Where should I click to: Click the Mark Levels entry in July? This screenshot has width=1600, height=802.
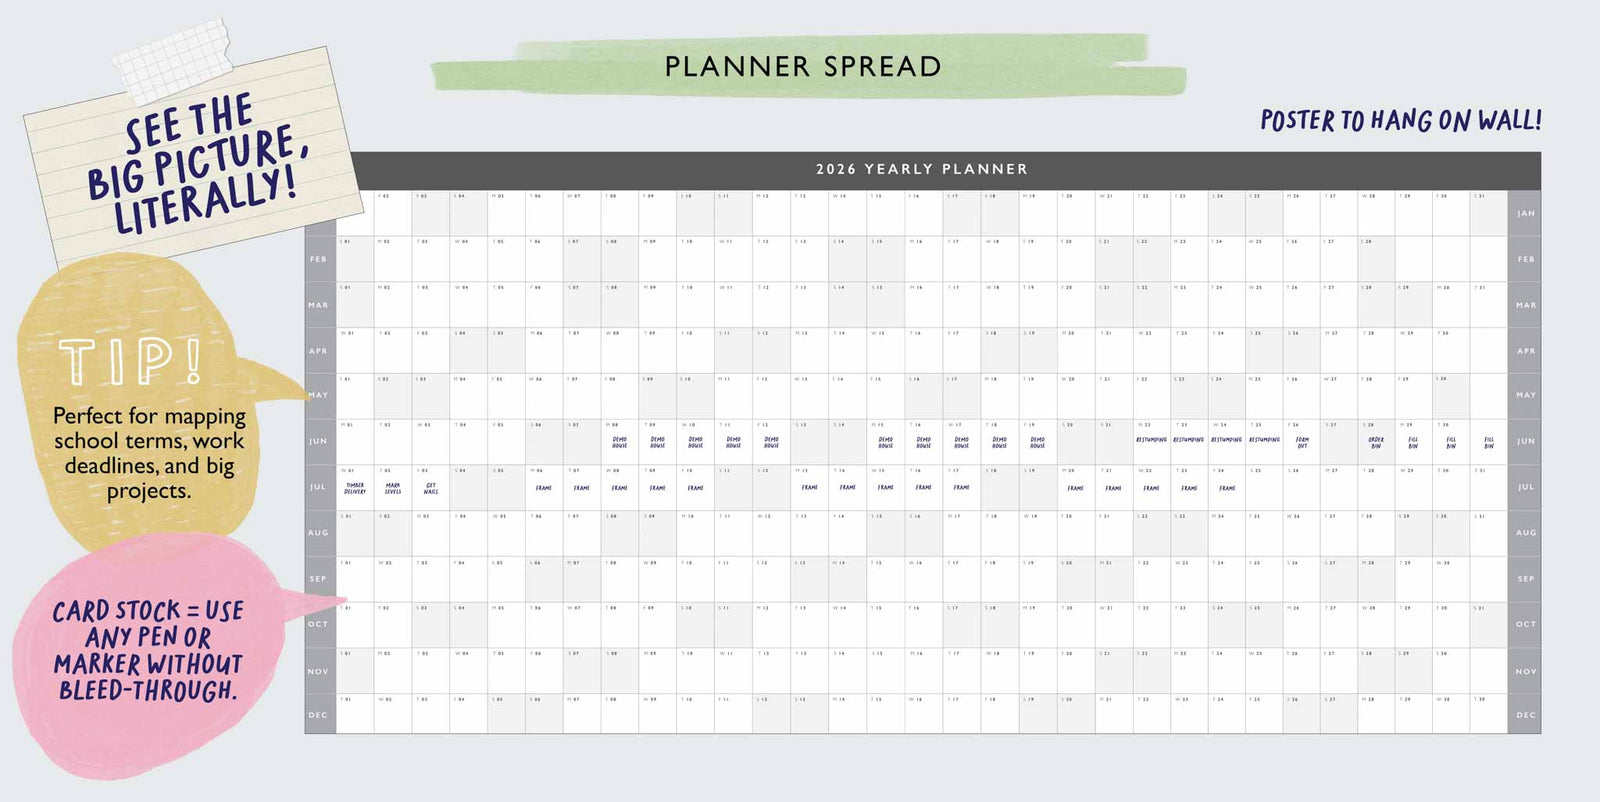pos(393,489)
